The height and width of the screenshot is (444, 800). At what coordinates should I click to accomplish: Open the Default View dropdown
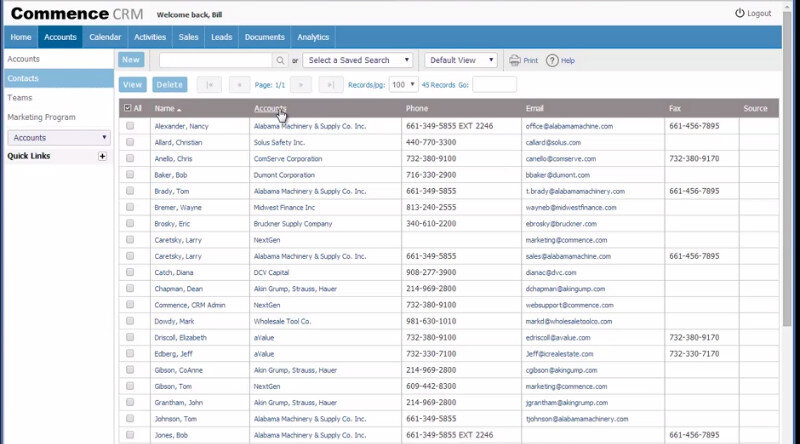(460, 60)
